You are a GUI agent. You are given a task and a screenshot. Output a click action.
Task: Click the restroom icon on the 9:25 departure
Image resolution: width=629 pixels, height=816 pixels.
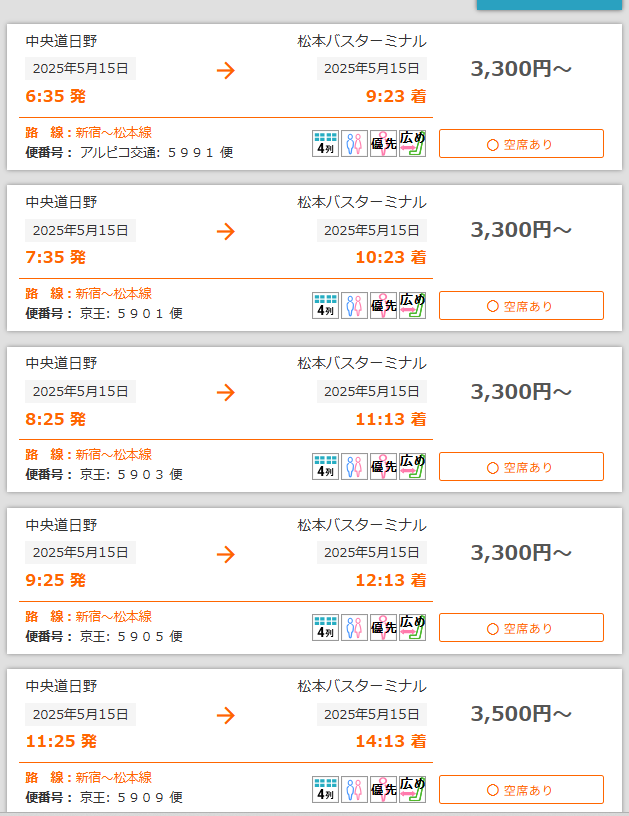354,628
